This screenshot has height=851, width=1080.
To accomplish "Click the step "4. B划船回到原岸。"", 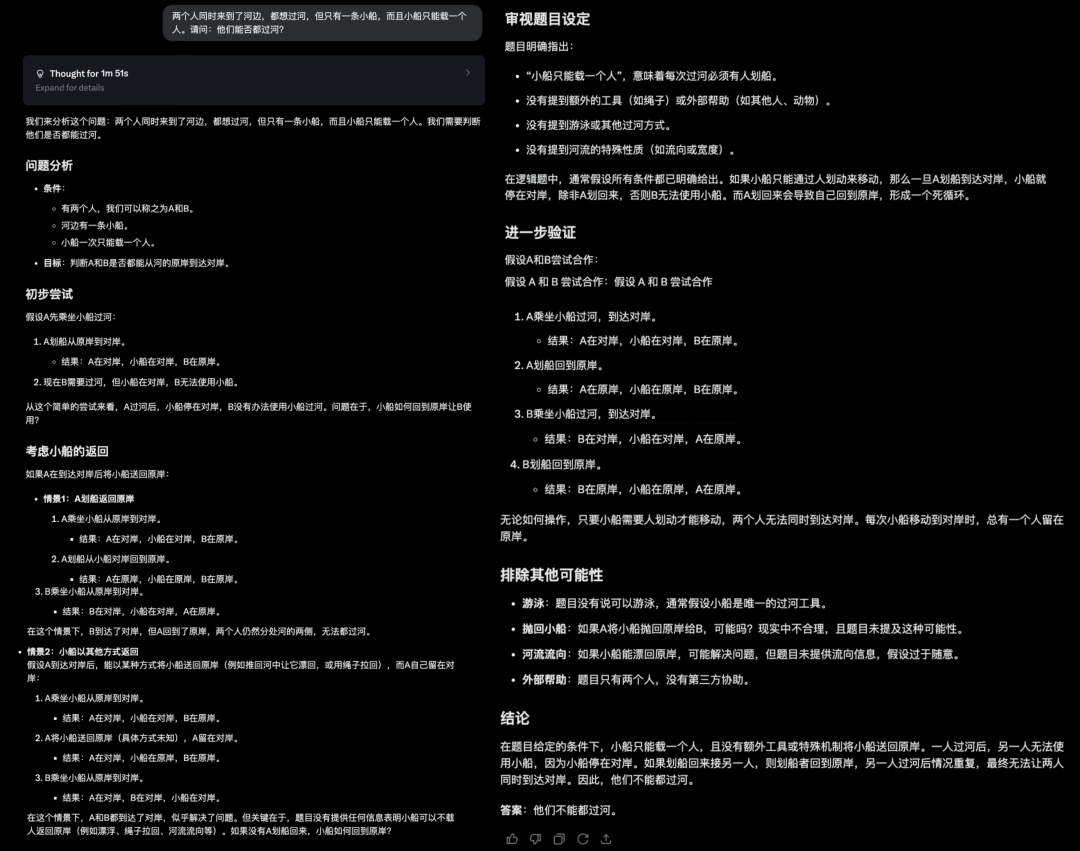I will tap(557, 465).
